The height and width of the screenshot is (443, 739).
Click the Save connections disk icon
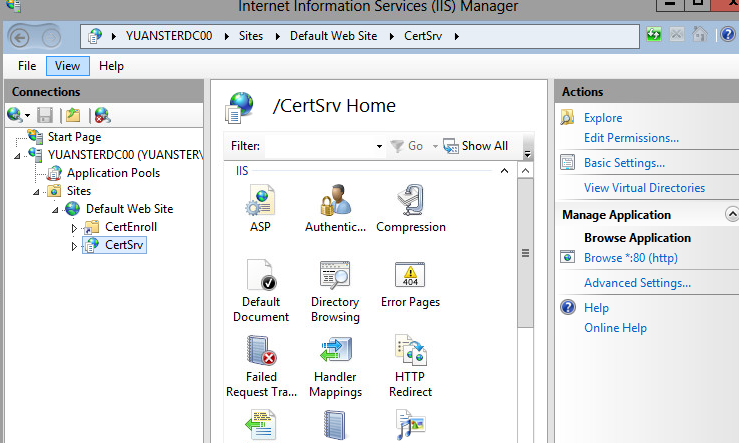click(x=45, y=115)
